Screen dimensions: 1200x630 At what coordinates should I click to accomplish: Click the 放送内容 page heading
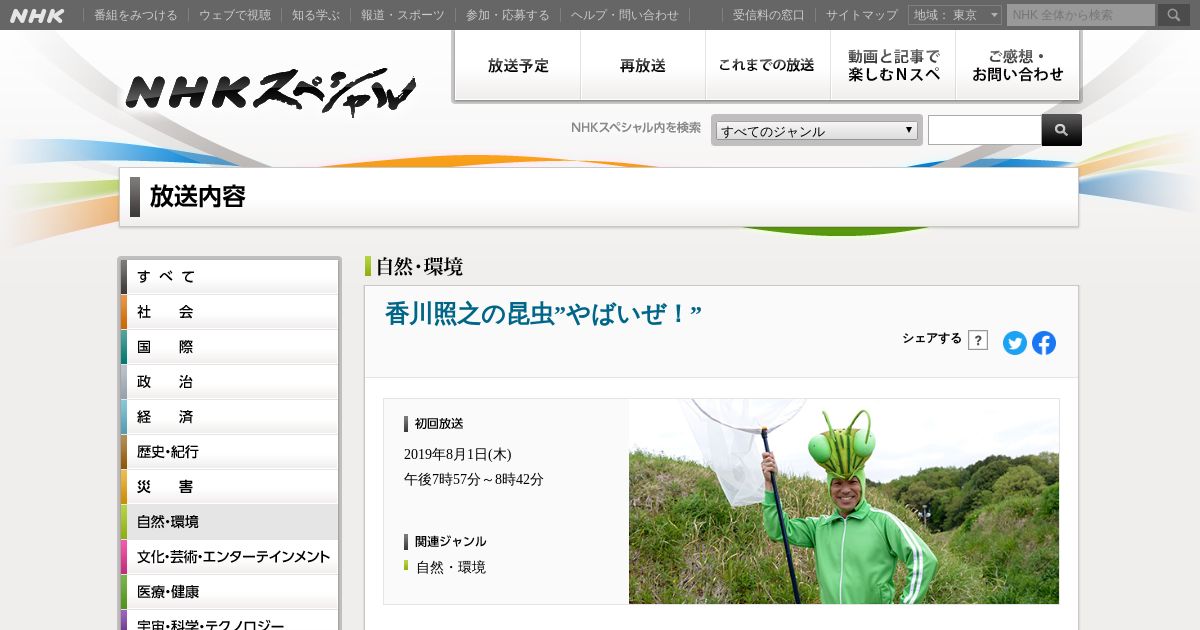pyautogui.click(x=198, y=196)
